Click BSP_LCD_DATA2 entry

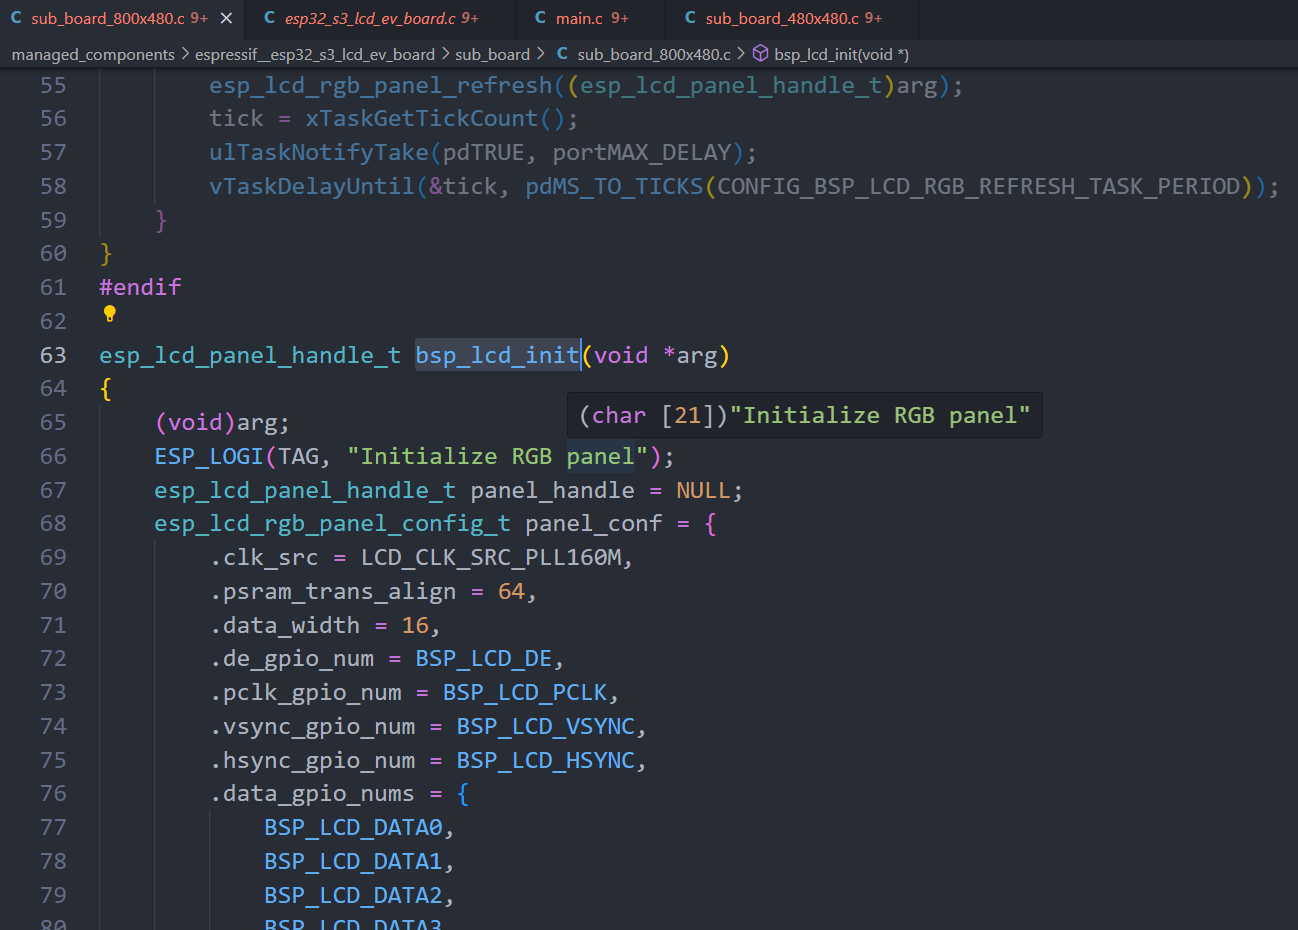pos(353,895)
